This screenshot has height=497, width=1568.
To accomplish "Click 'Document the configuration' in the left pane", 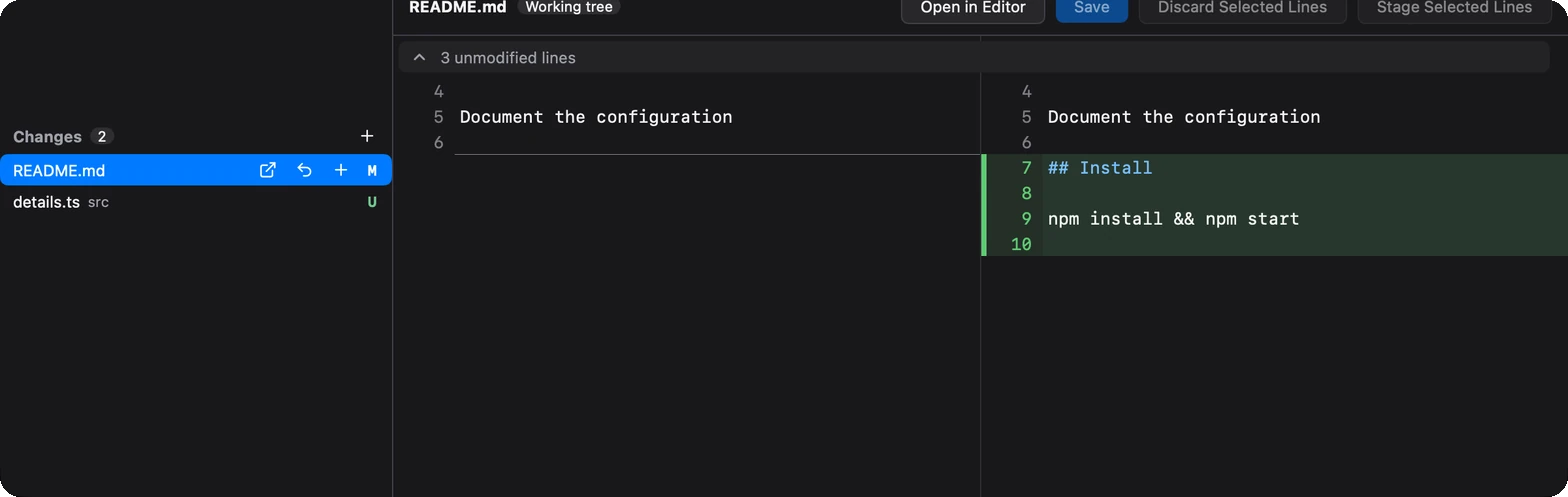I will [596, 116].
